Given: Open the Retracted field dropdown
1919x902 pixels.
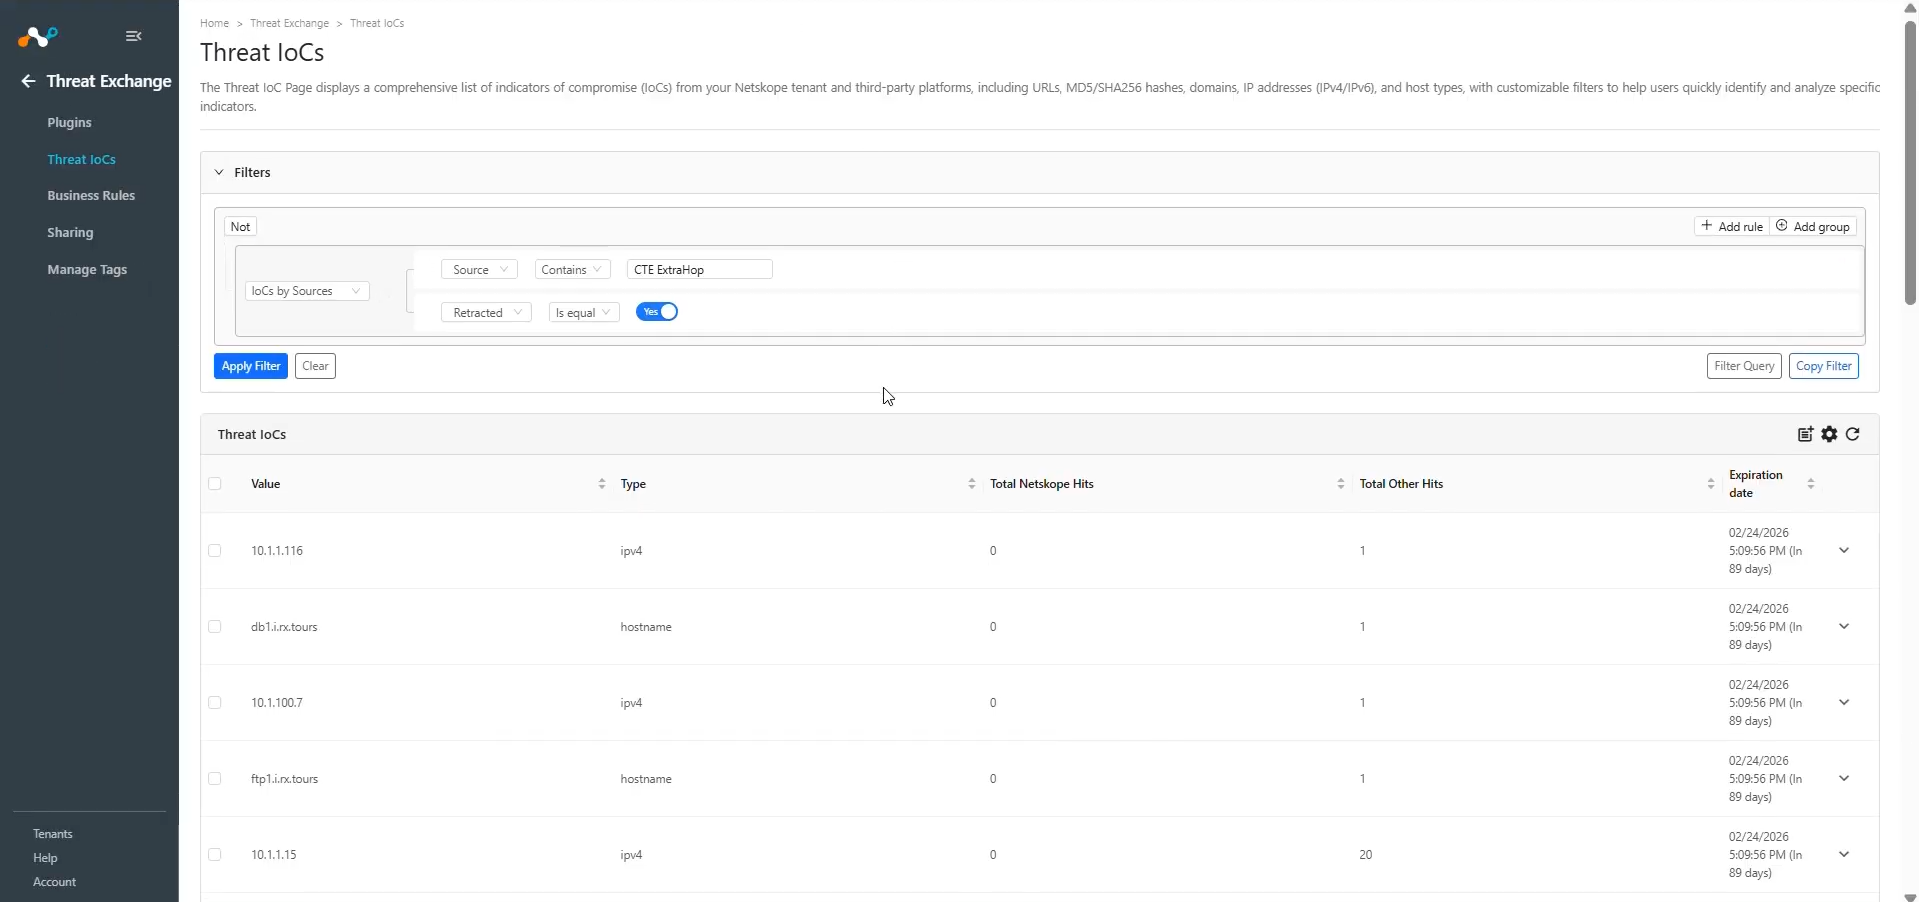Looking at the screenshot, I should (486, 313).
